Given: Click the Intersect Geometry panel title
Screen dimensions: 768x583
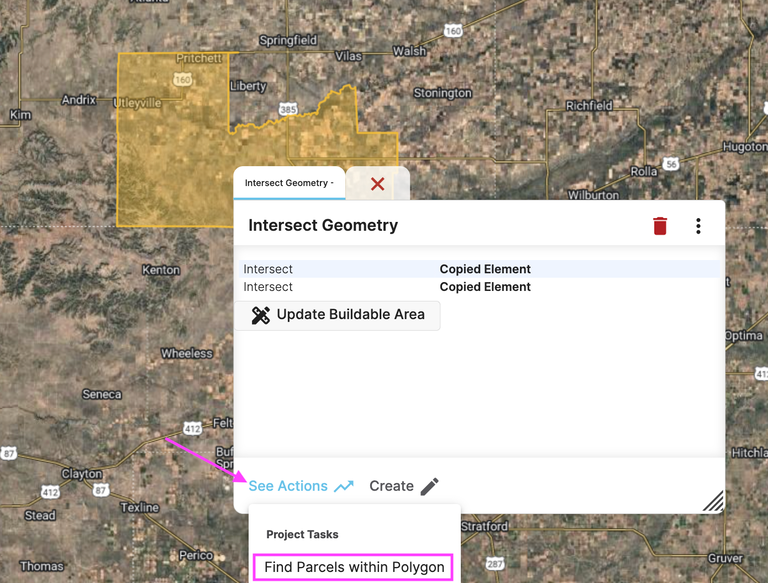Looking at the screenshot, I should coord(323,226).
